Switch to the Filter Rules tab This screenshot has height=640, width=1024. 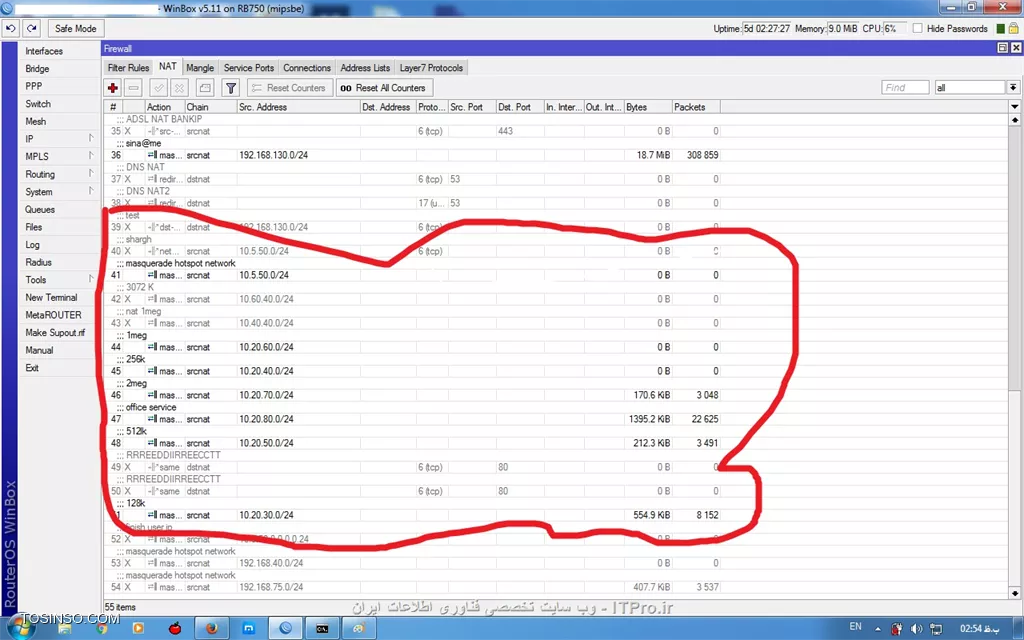point(128,68)
